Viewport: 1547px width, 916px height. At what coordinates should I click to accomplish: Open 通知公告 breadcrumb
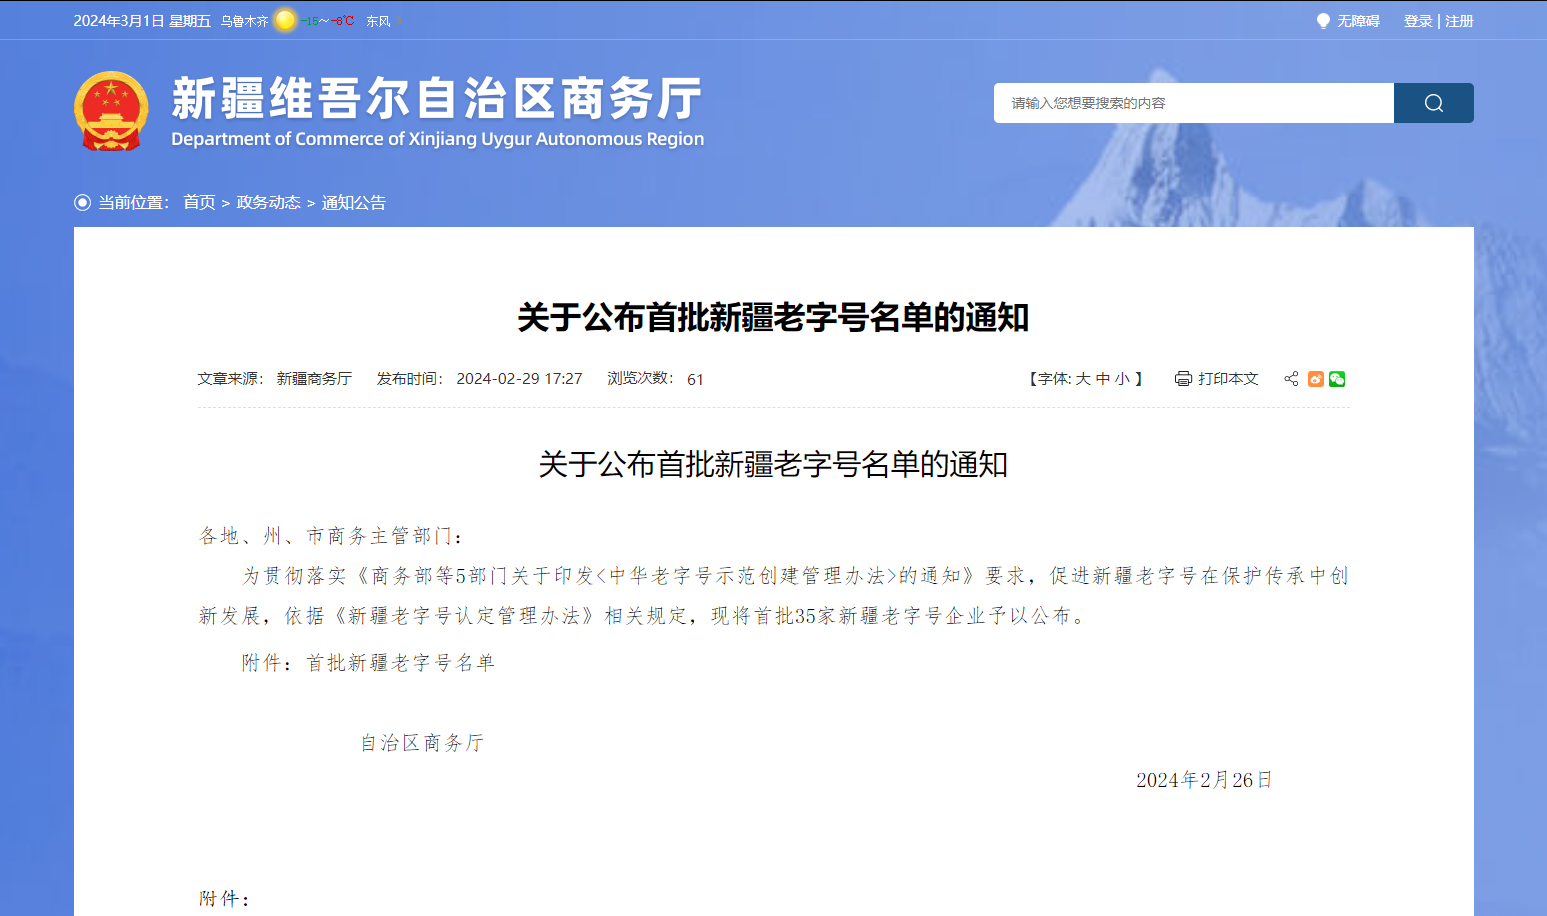pyautogui.click(x=354, y=203)
